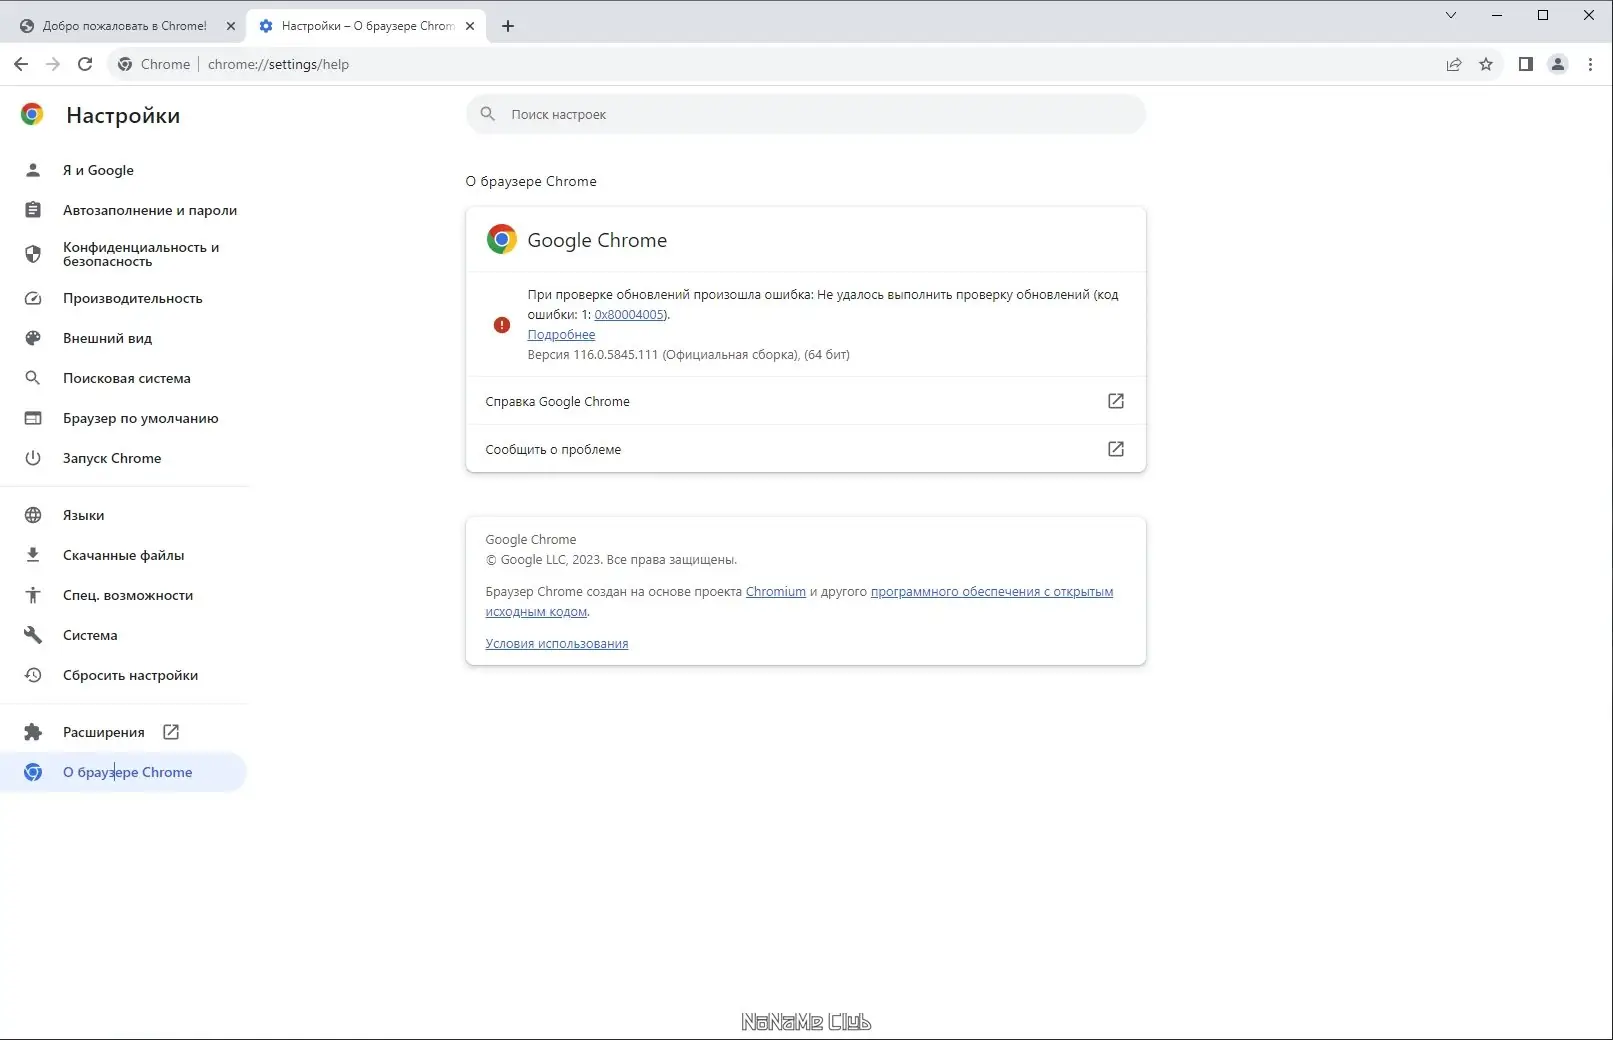
Task: Click the error code link 0x80004005
Action: pyautogui.click(x=630, y=314)
